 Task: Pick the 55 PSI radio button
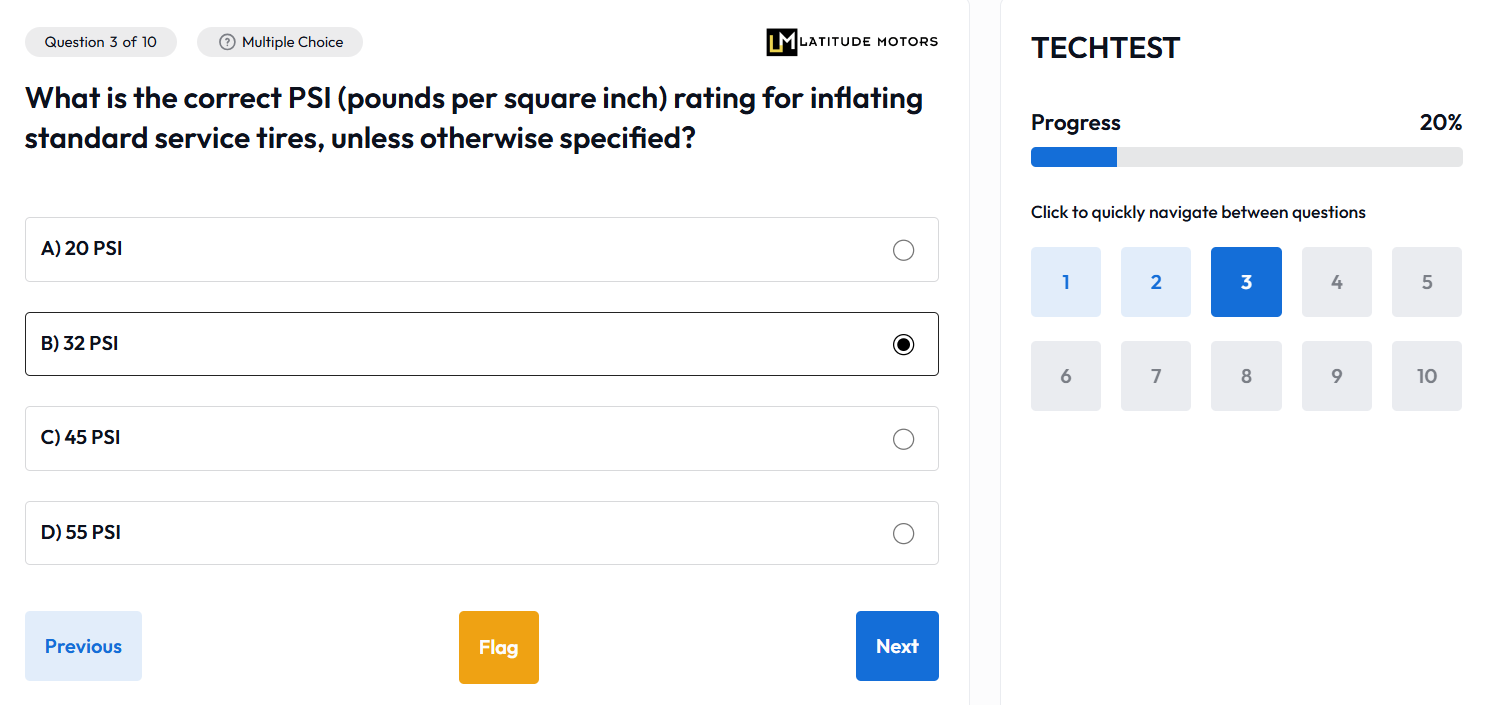pyautogui.click(x=903, y=533)
